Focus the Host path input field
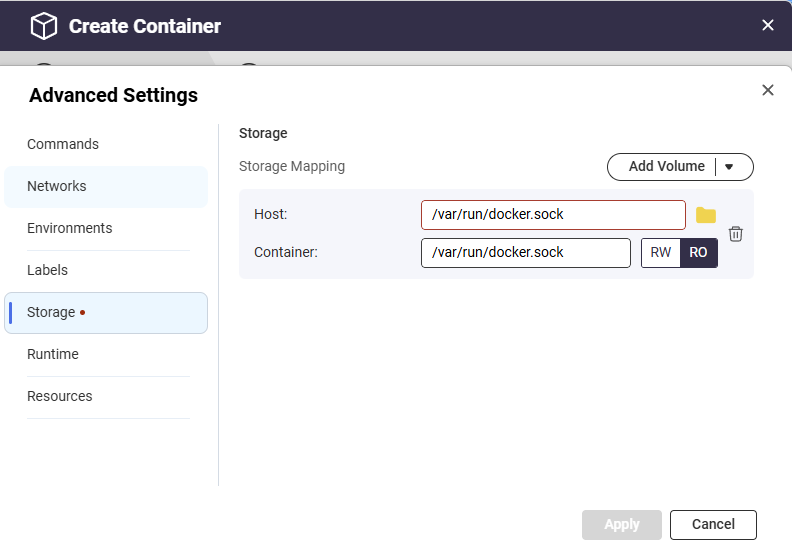 click(x=553, y=215)
